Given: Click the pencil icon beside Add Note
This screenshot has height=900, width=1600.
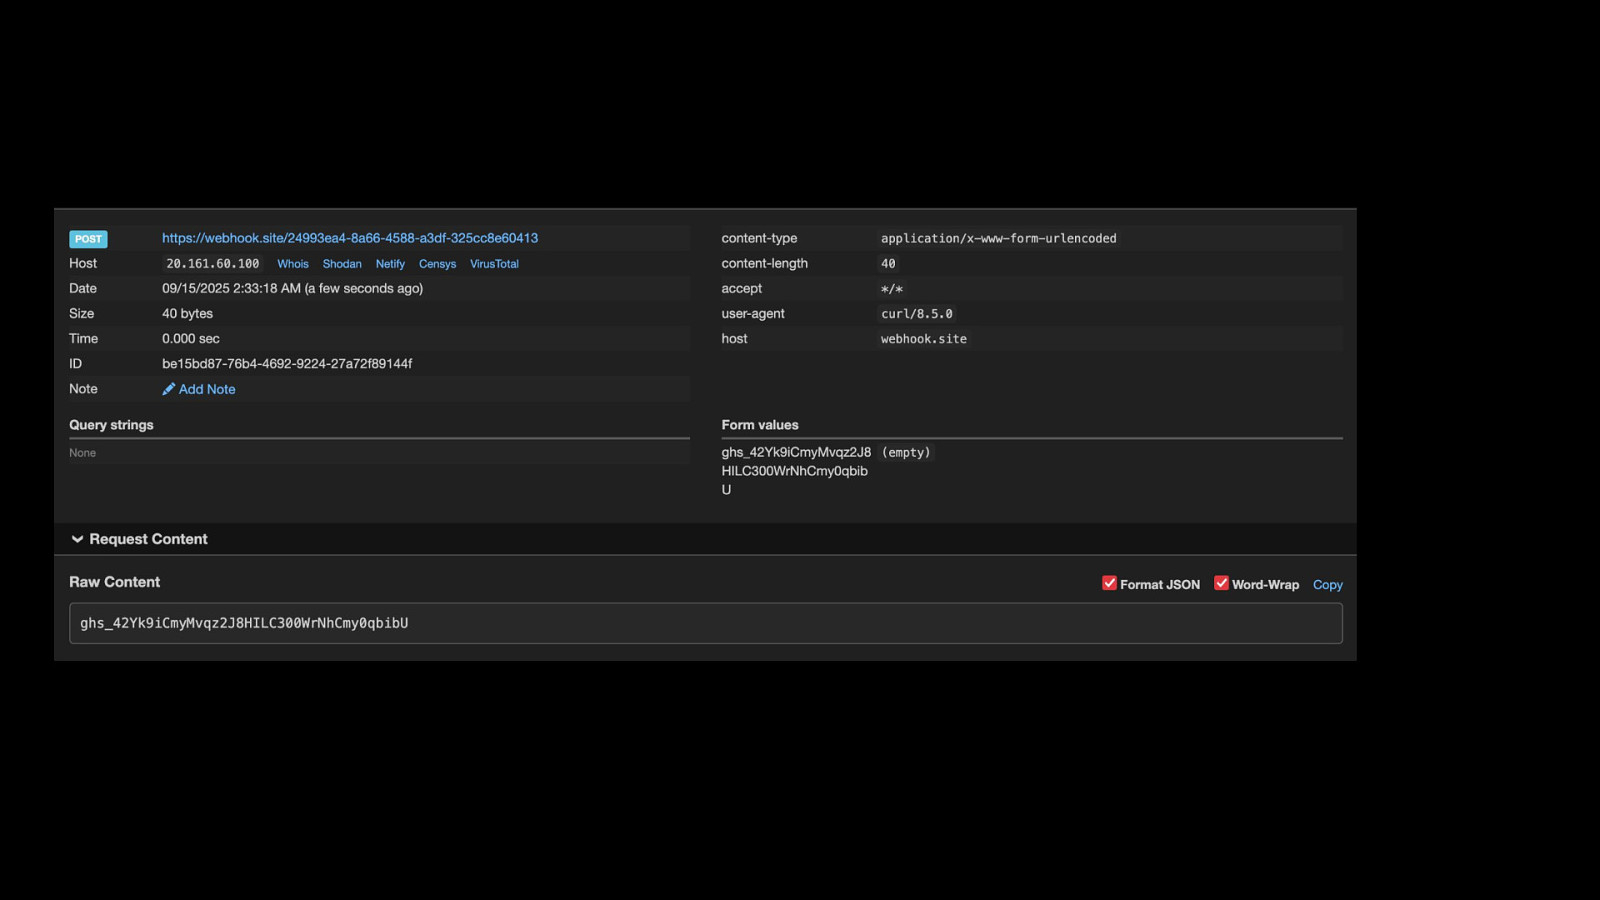Looking at the screenshot, I should pos(168,389).
